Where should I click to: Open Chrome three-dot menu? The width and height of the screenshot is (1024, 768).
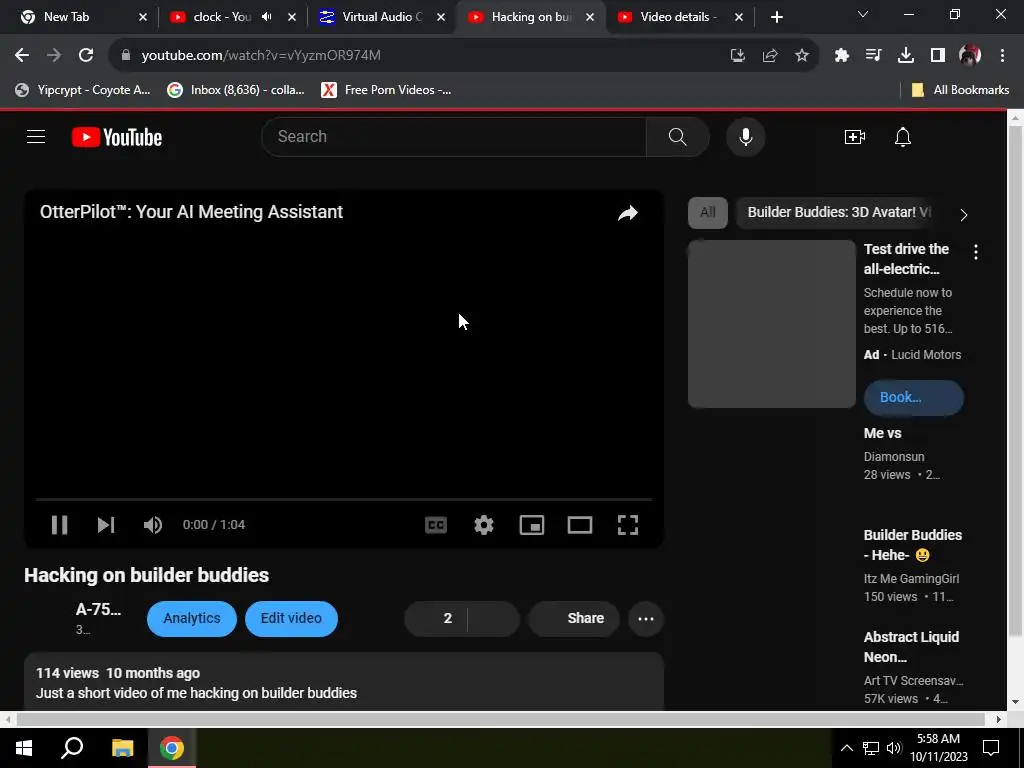[1002, 56]
